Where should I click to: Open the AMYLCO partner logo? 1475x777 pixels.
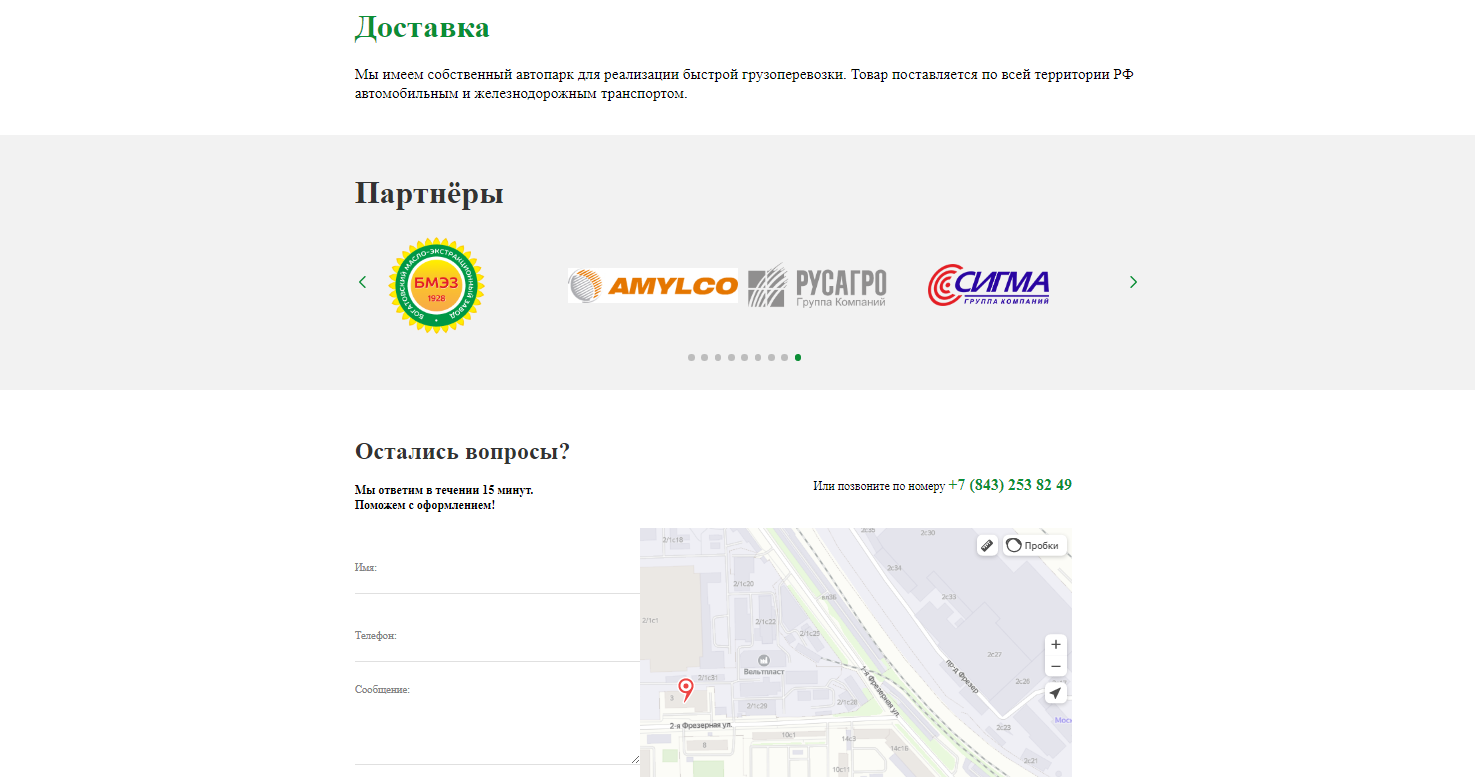click(653, 285)
